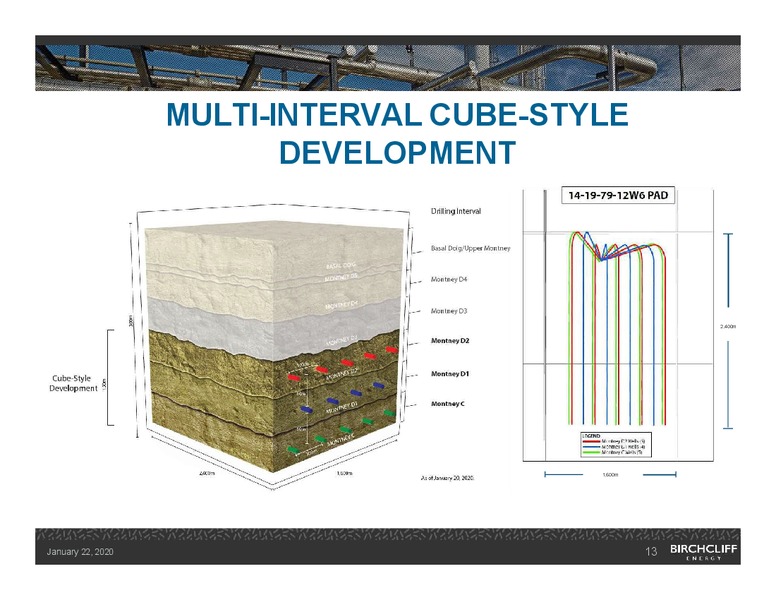Viewport: 776px width, 600px height.
Task: Click the pad well trajectory map
Action: [618, 324]
